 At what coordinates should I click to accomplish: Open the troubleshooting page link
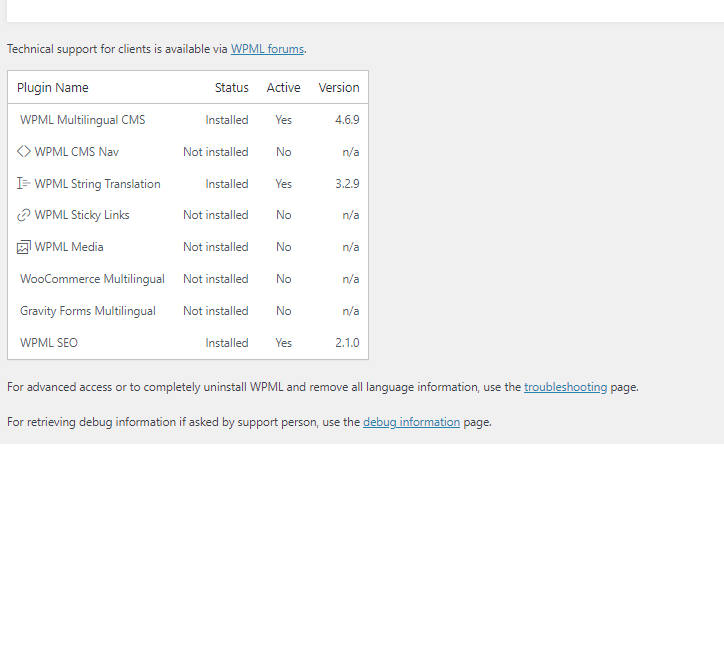point(566,387)
